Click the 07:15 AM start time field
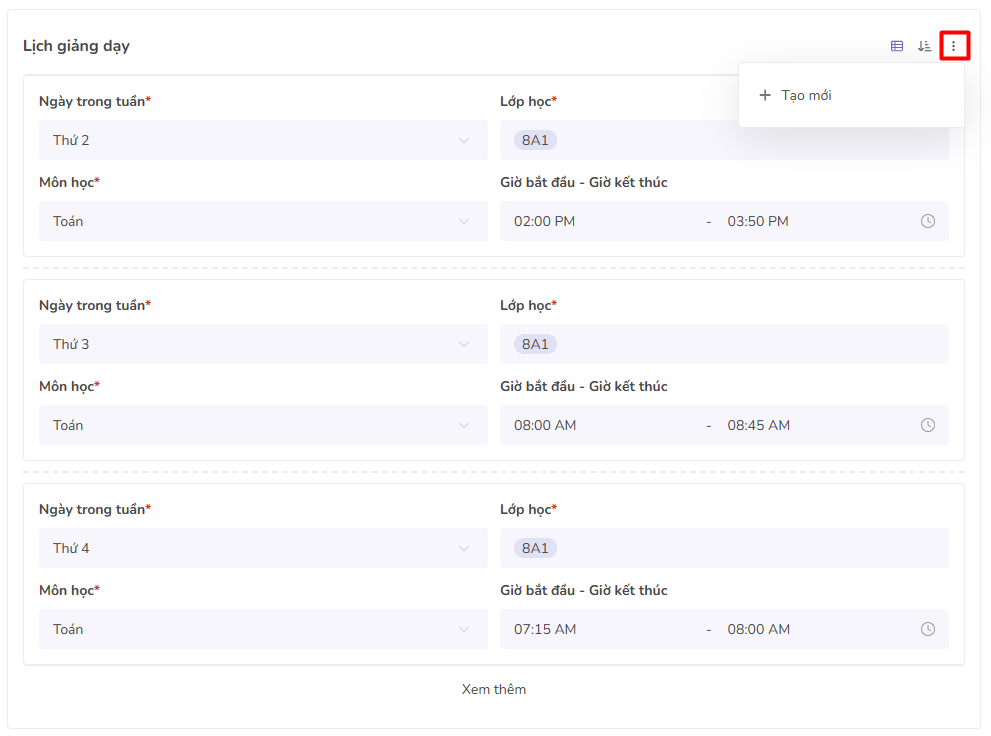The width and height of the screenshot is (991, 736). (x=545, y=629)
